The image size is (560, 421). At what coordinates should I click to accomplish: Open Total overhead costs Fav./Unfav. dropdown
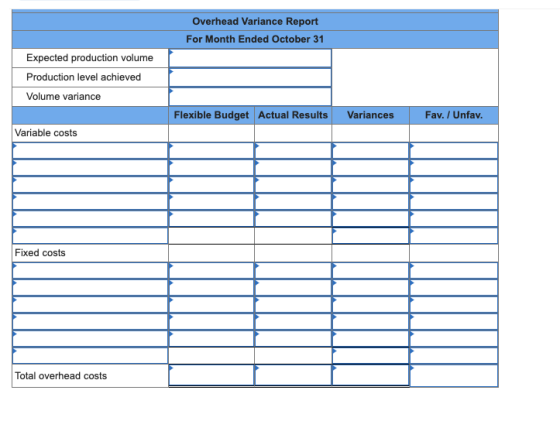click(x=454, y=375)
